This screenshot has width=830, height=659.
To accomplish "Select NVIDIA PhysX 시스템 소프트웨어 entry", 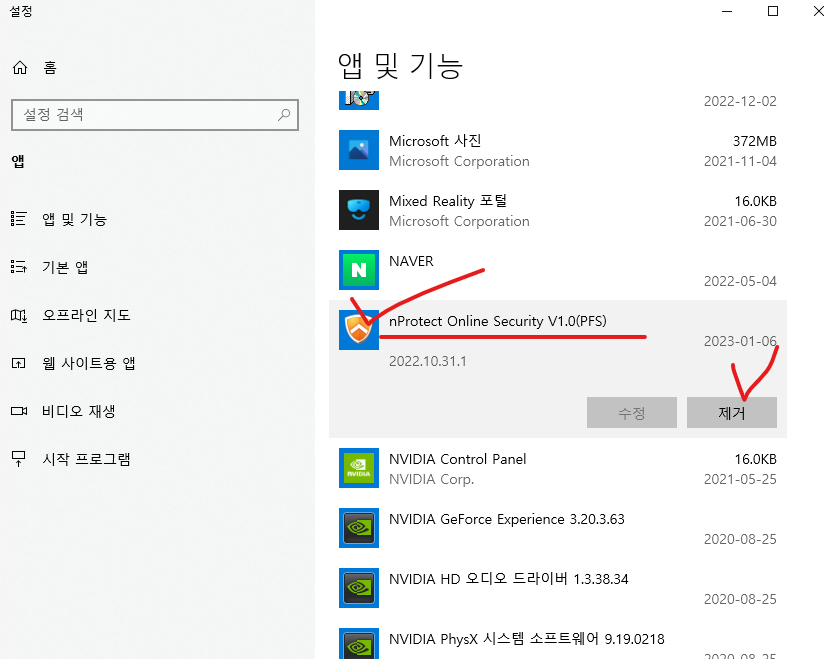I will [558, 639].
